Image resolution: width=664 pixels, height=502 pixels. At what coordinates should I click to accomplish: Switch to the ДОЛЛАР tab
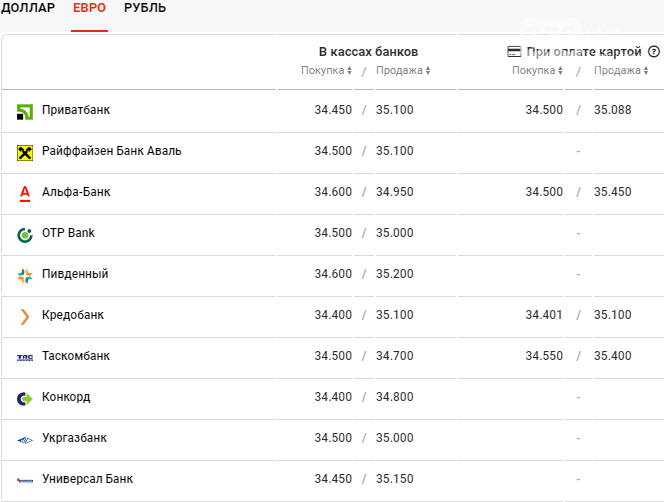pos(28,8)
